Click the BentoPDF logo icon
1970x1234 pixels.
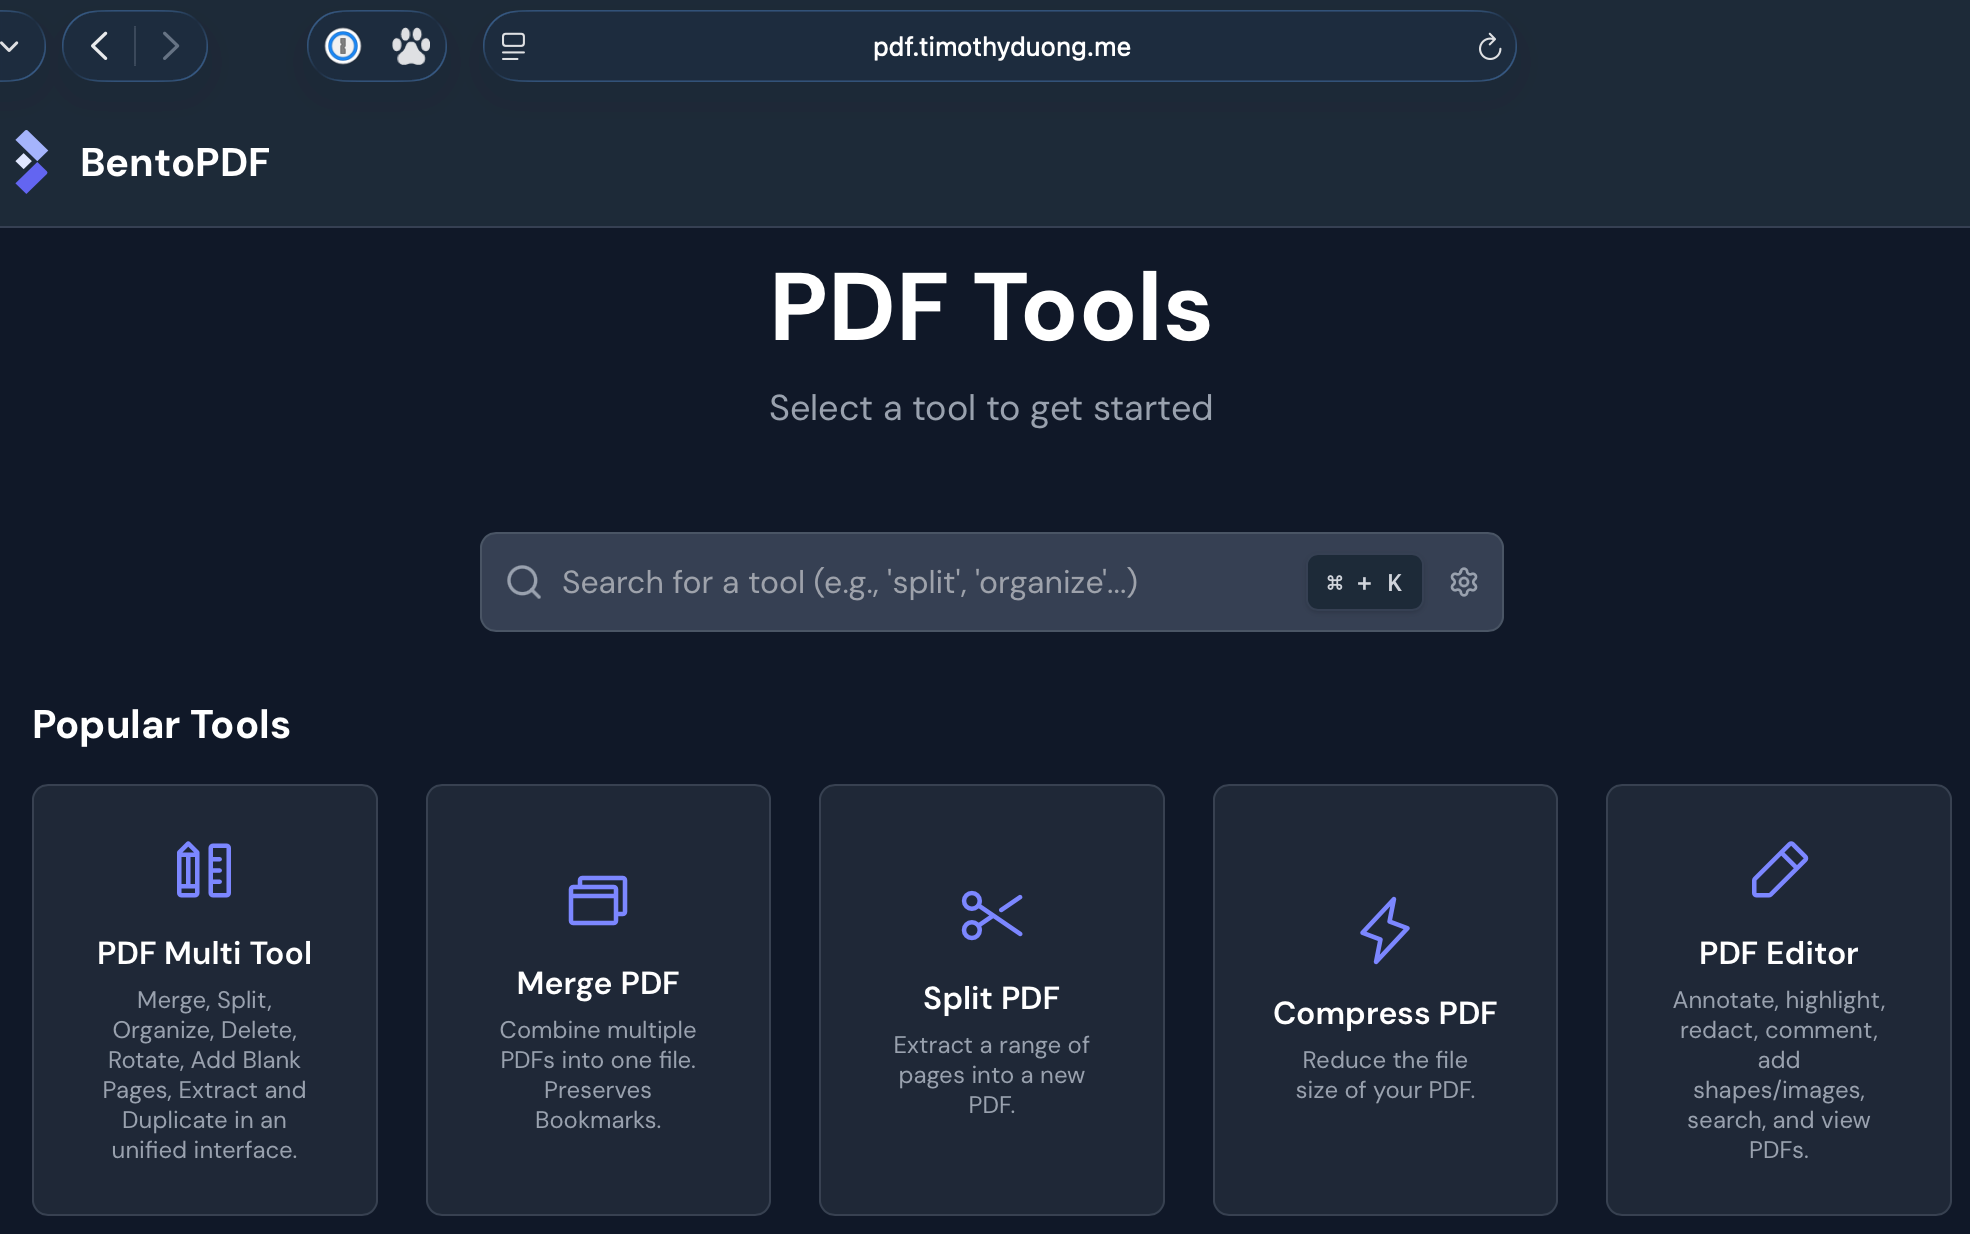pos(31,162)
